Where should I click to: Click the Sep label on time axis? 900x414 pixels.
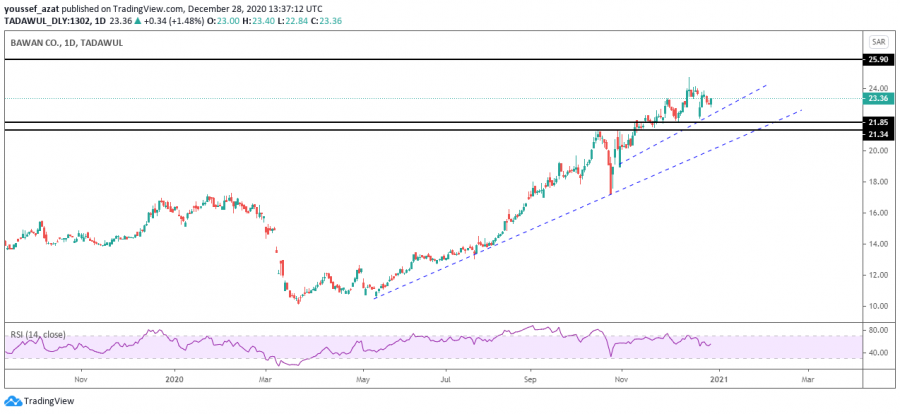coord(531,379)
